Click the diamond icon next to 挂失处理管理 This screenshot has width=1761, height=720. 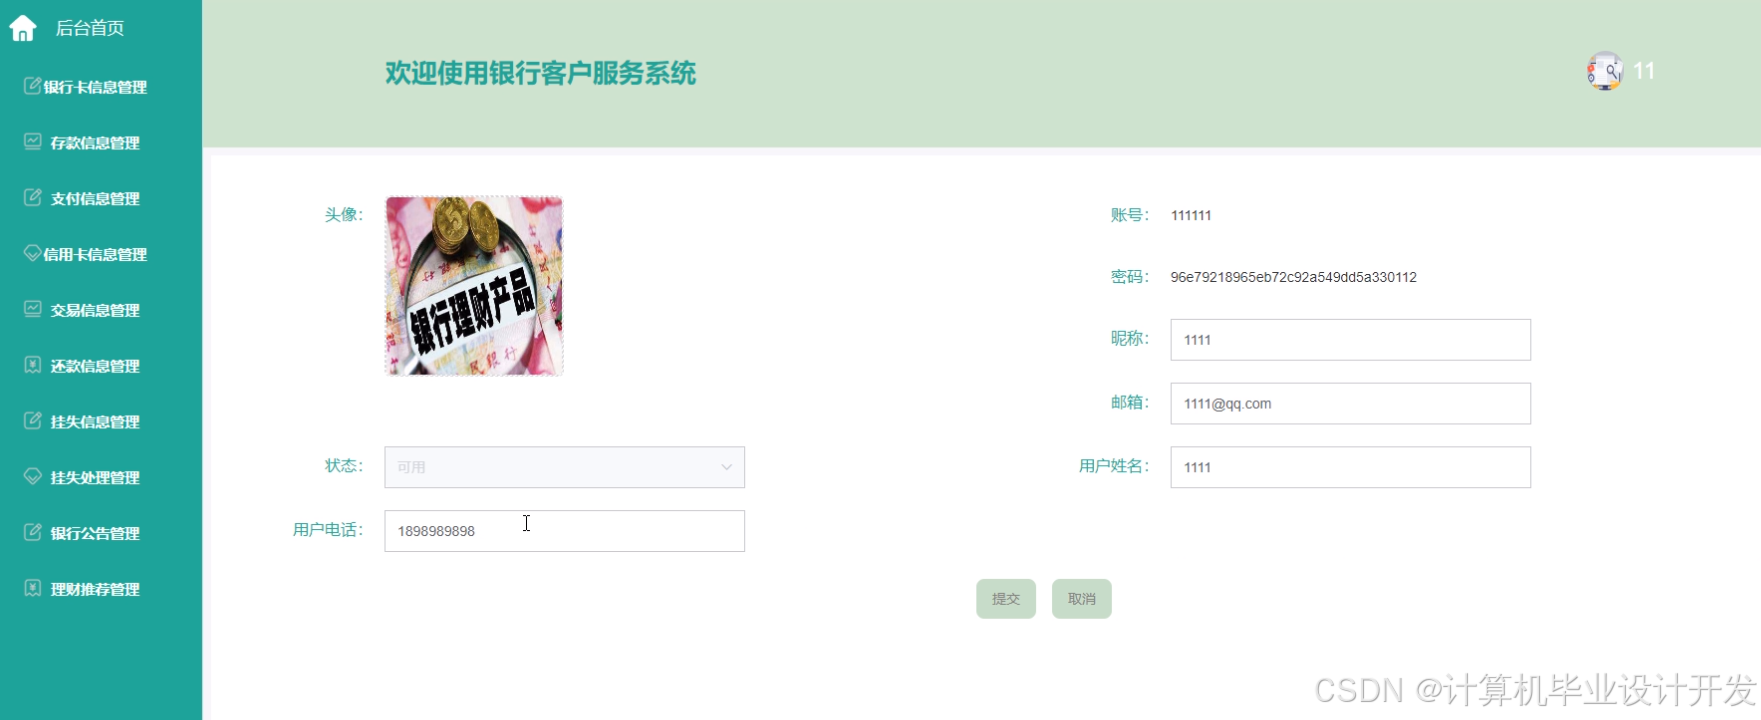coord(33,477)
